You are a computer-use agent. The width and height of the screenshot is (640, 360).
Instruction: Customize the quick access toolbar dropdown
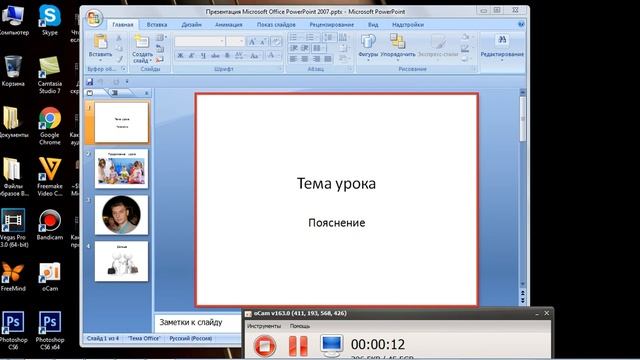[127, 82]
